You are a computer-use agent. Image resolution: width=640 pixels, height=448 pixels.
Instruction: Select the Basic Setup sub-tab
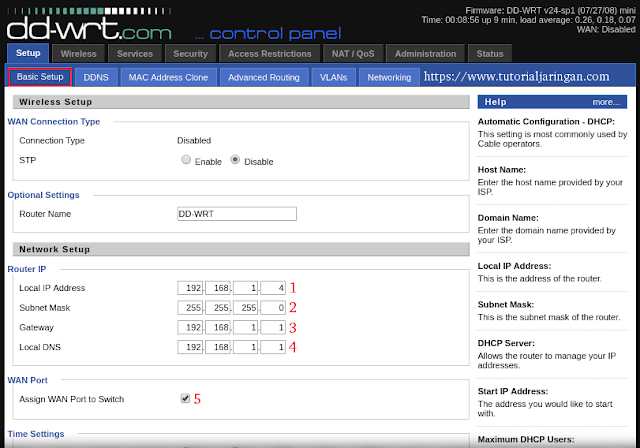[40, 77]
